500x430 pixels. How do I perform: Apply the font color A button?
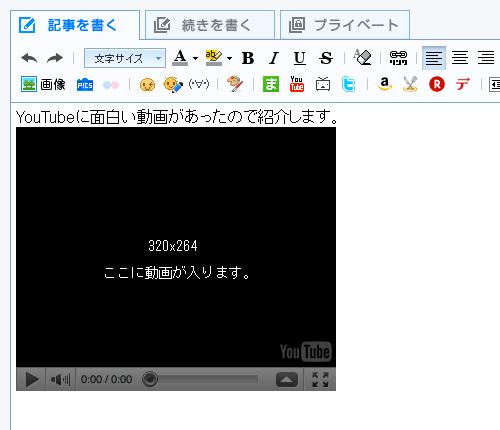click(x=180, y=58)
